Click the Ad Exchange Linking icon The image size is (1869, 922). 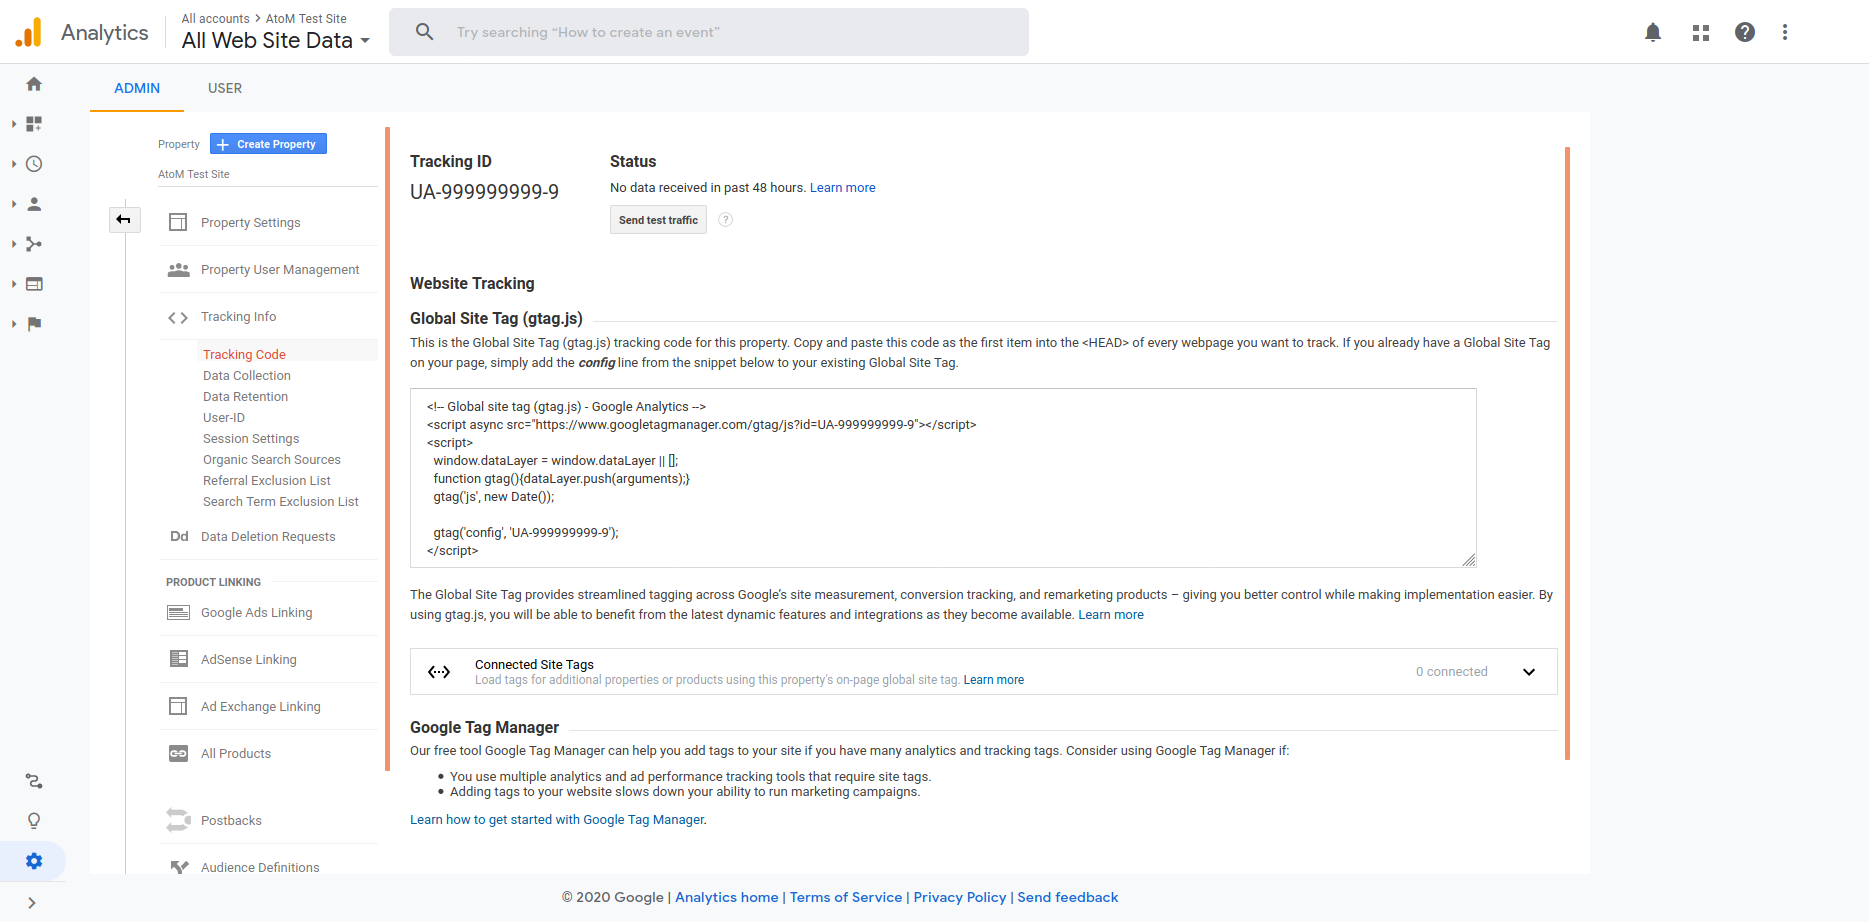(178, 706)
